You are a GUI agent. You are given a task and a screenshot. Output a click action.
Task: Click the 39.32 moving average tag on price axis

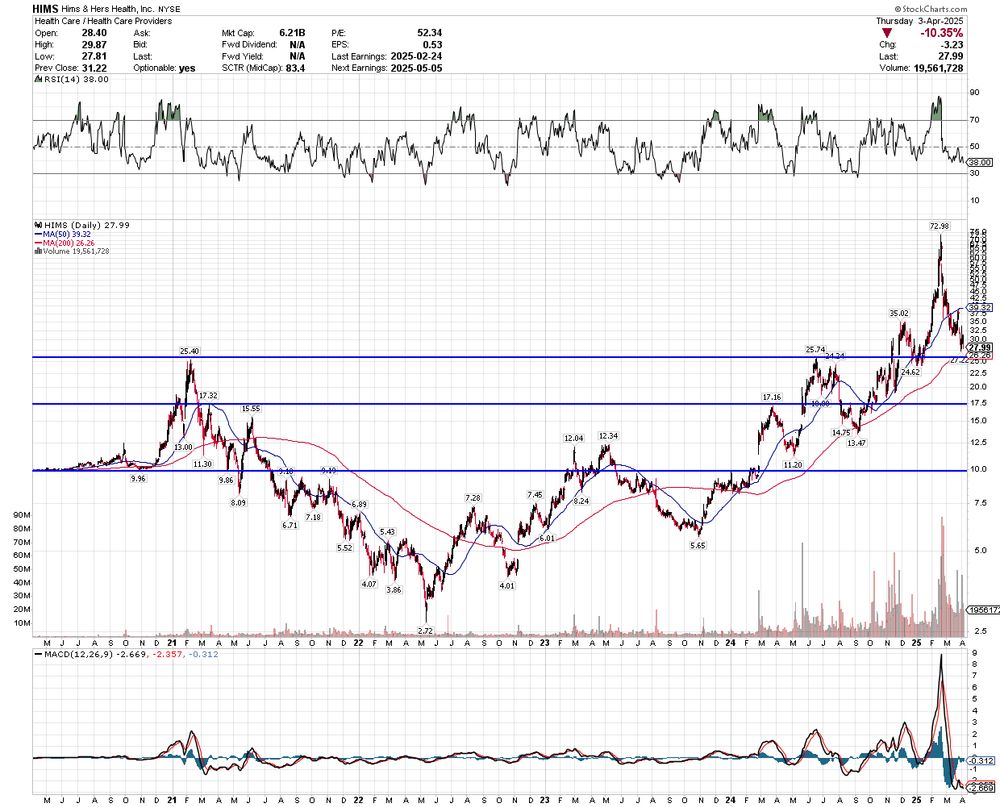click(981, 307)
